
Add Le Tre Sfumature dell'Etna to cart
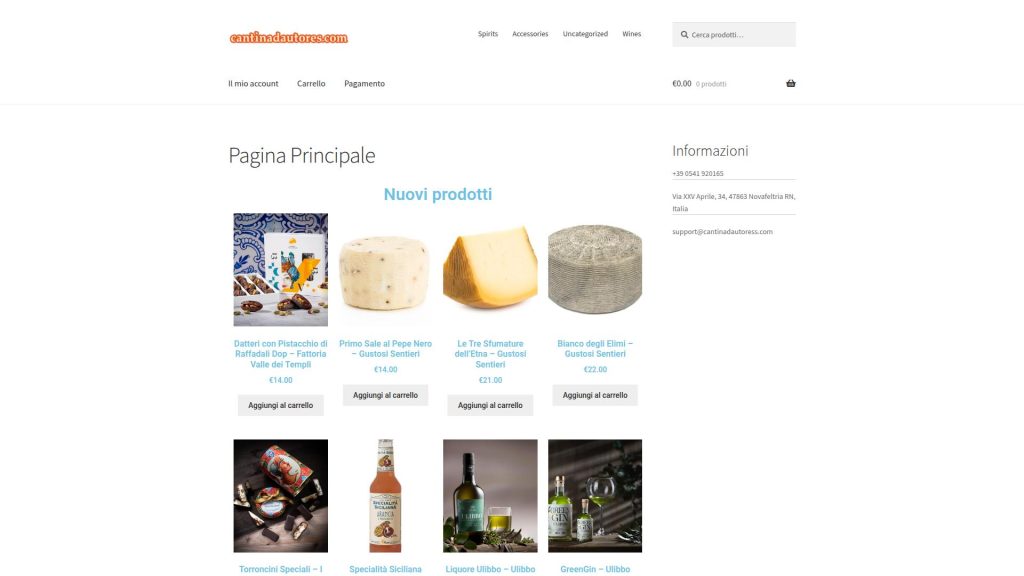coord(490,406)
